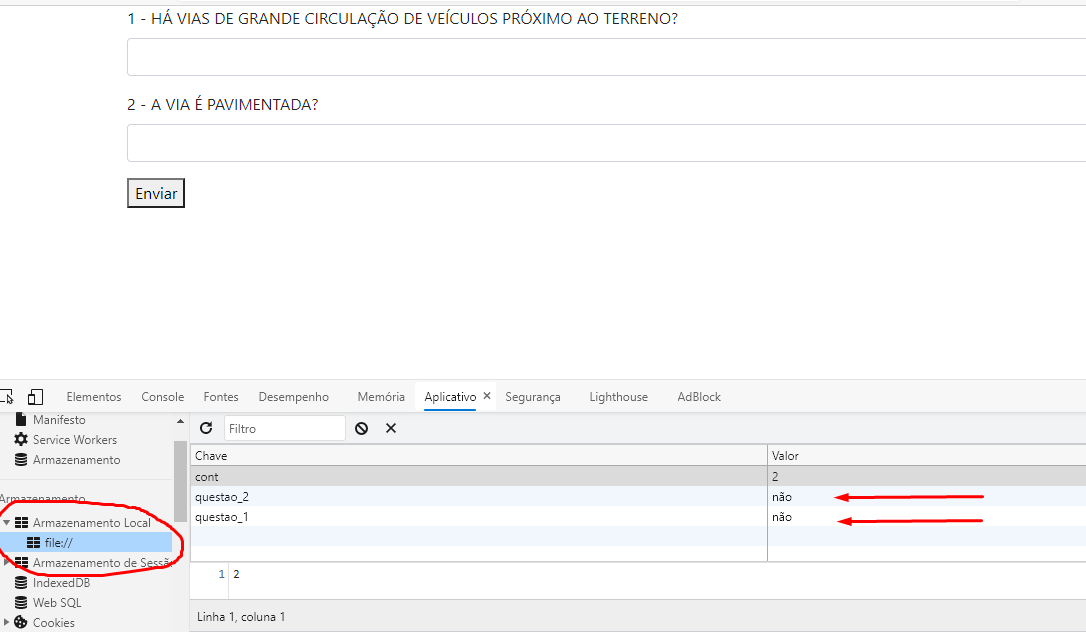Click the preview pane value 2

point(236,574)
